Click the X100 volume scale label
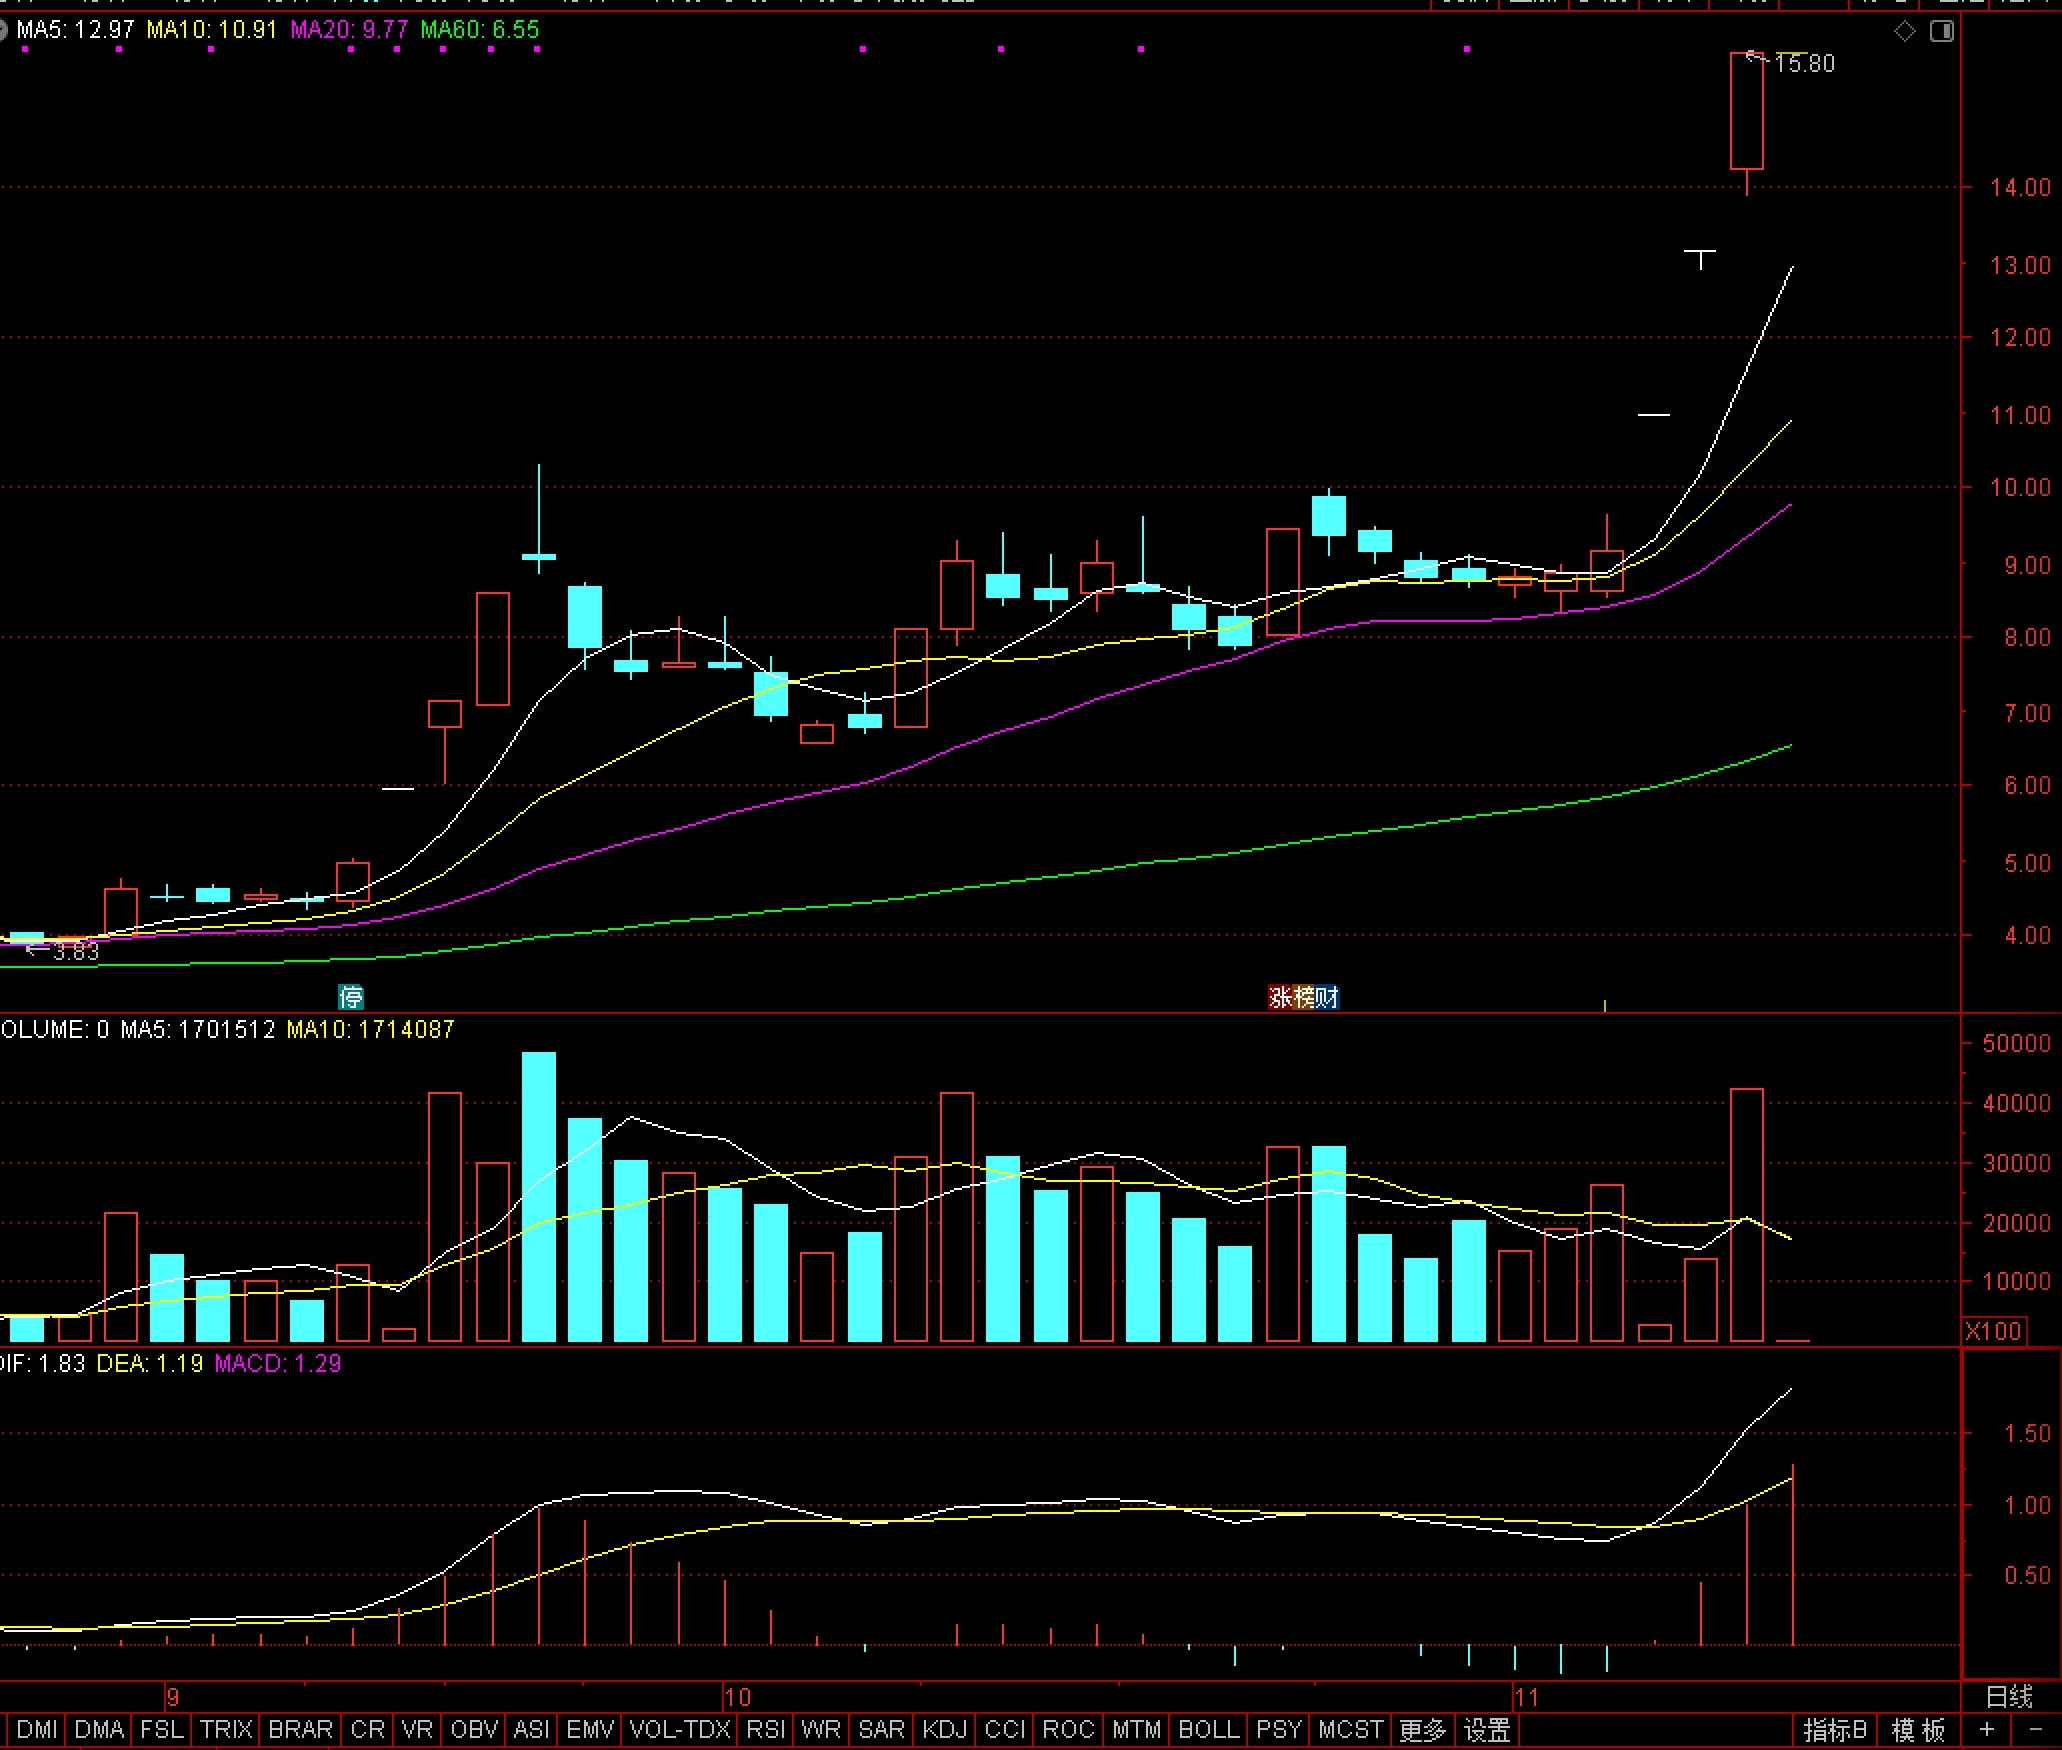This screenshot has width=2062, height=1750. (x=1993, y=1331)
